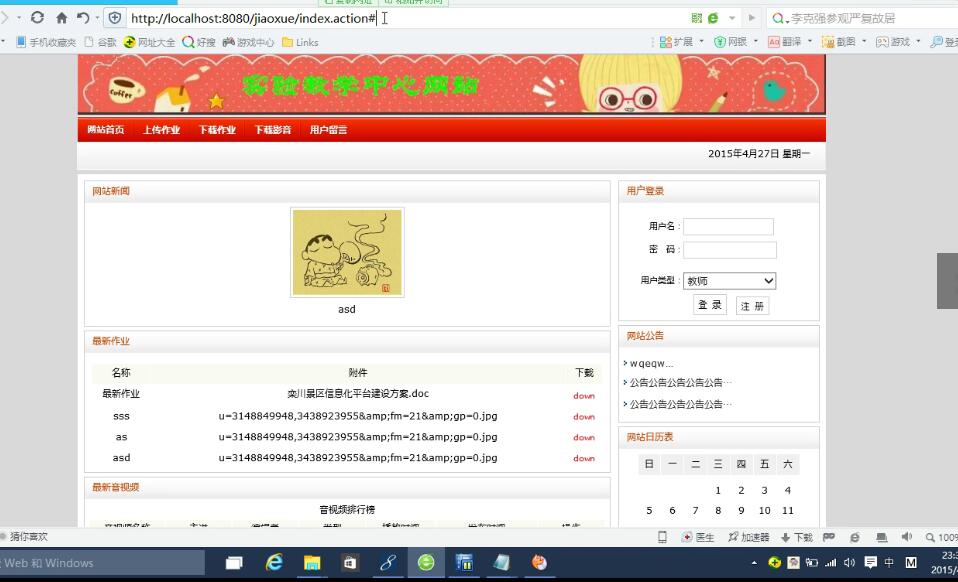This screenshot has height=582, width=958.
Task: Open the 网站首页 navigation menu item
Action: coord(106,129)
